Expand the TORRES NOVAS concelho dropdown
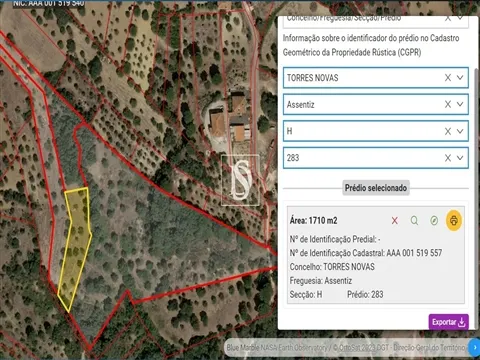 460,78
